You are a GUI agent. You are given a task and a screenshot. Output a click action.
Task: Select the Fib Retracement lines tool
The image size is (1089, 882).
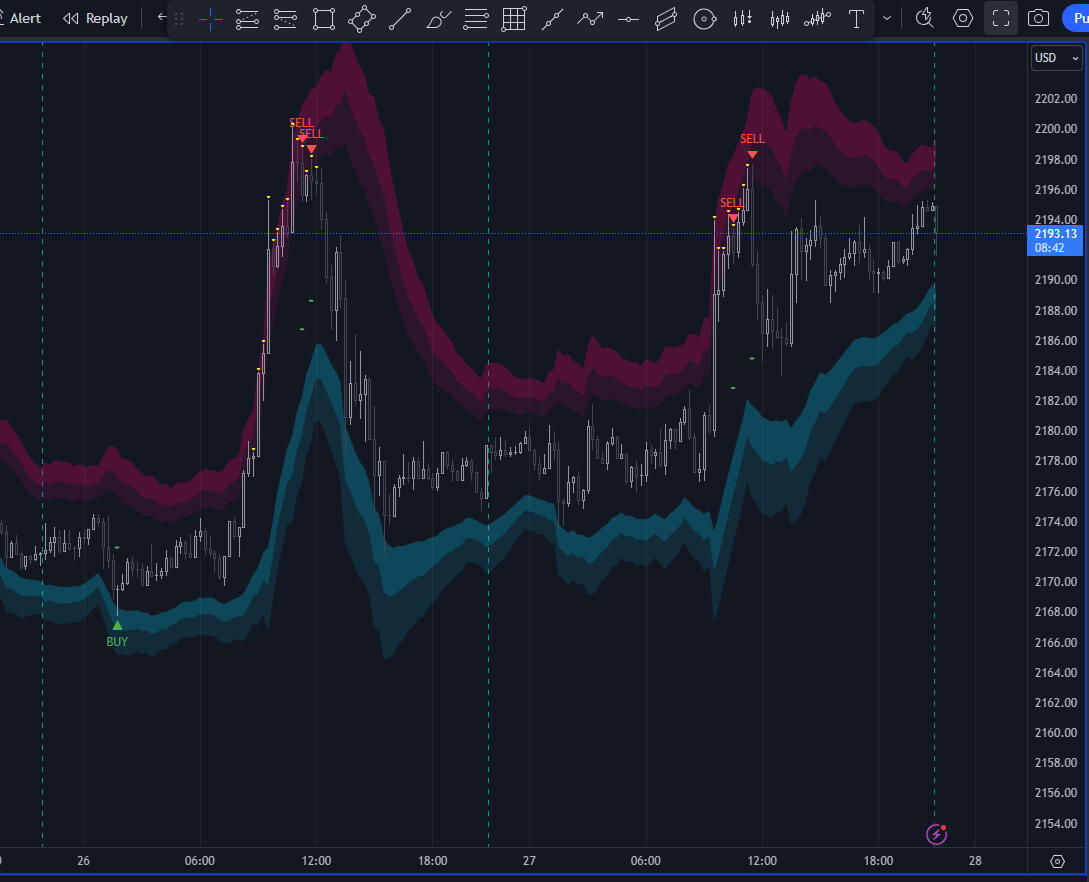477,19
